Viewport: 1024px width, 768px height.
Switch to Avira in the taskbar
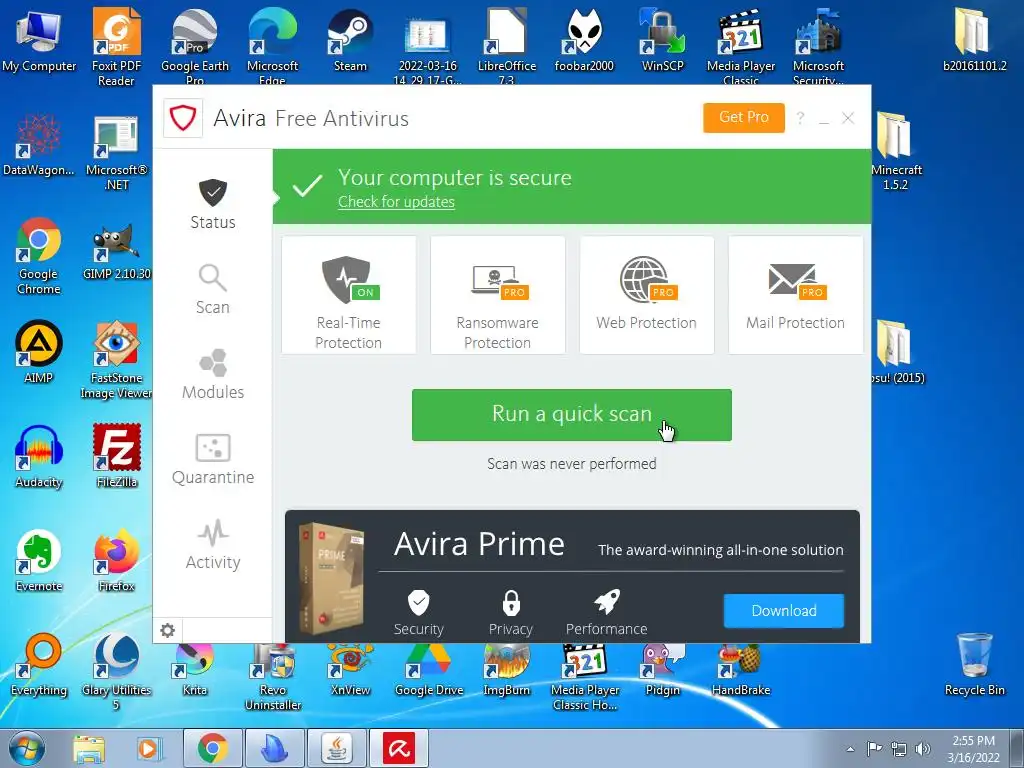pos(399,748)
